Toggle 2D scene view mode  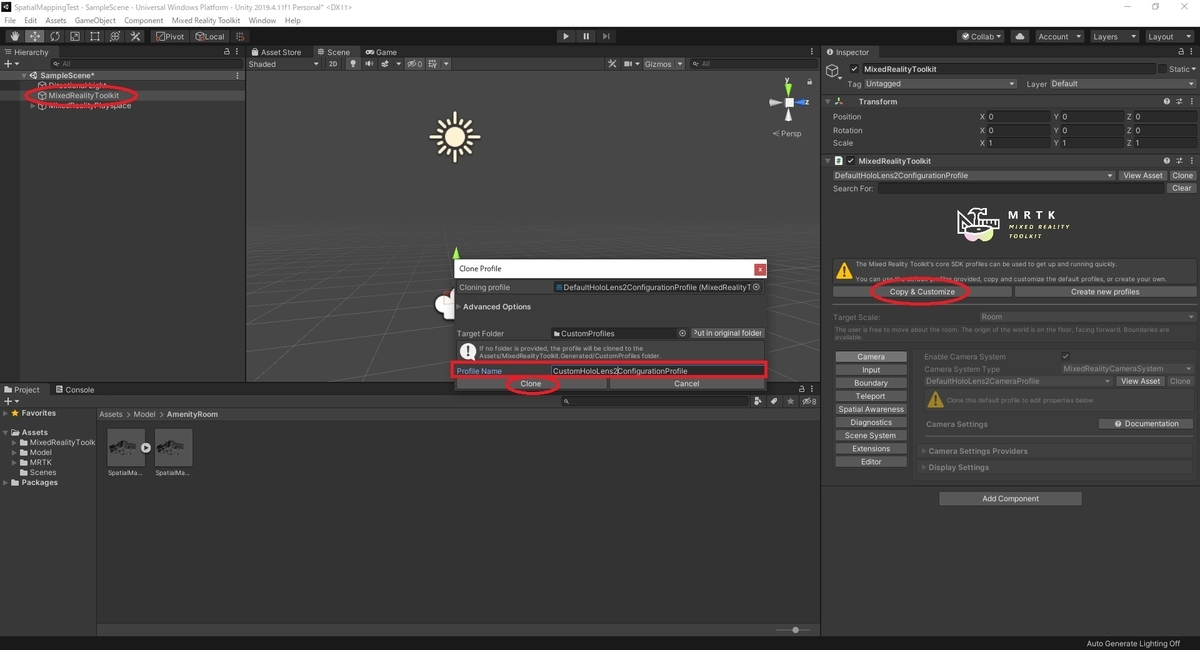pos(334,64)
